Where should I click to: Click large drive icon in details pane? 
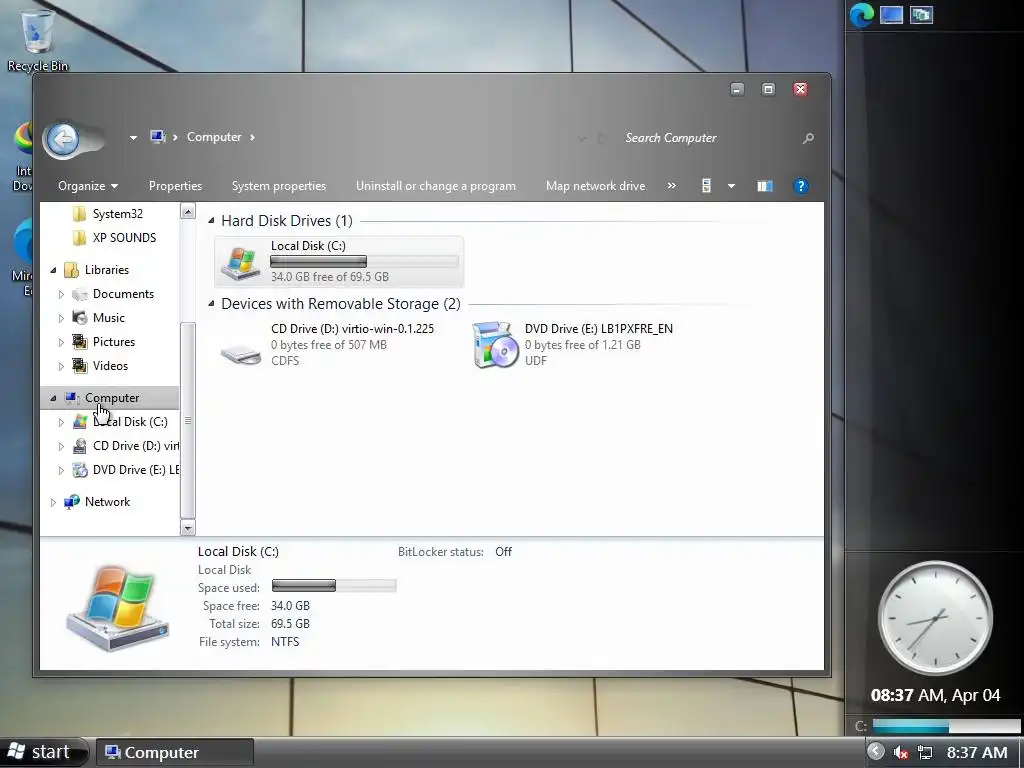click(x=118, y=607)
